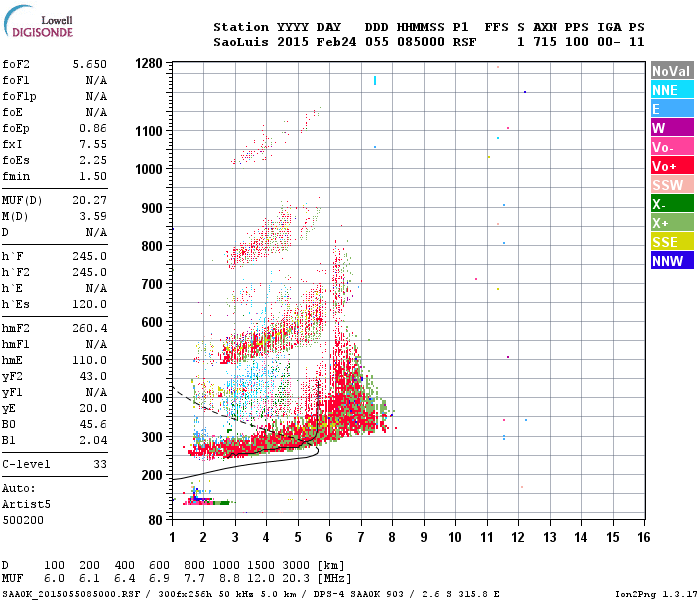Select the Vo- pink legend swatch
Viewport: 700px width, 600px height.
pos(672,147)
